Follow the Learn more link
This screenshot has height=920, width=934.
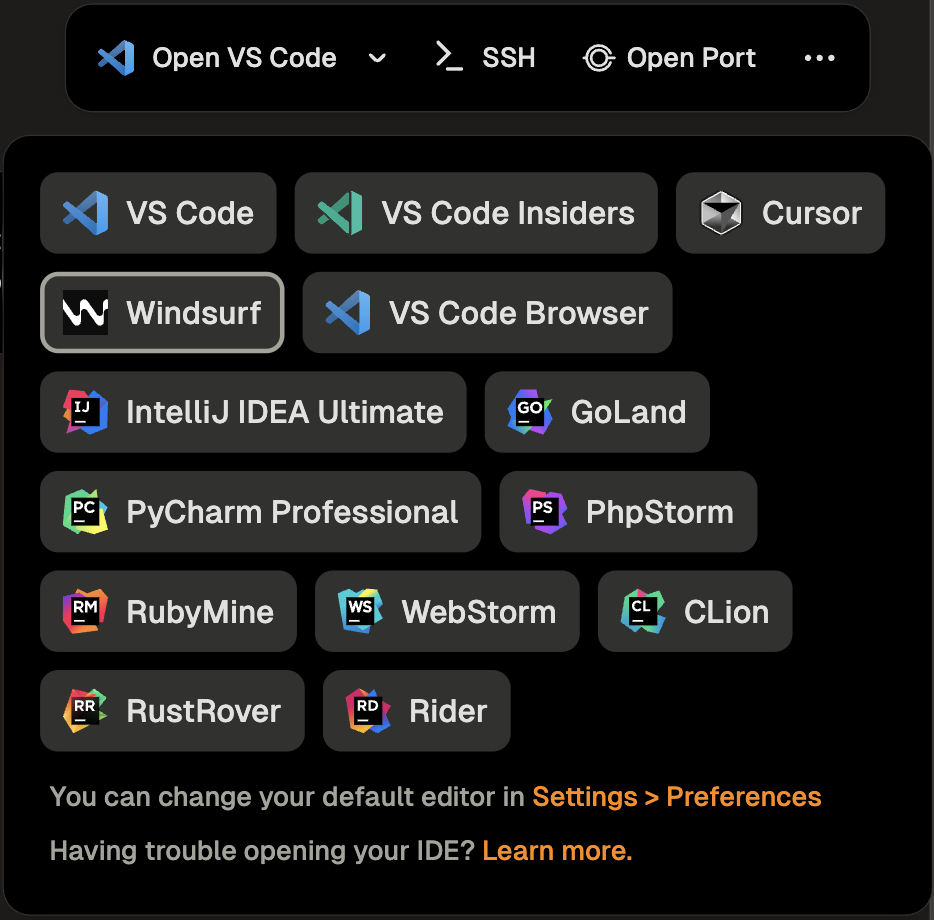pos(557,850)
